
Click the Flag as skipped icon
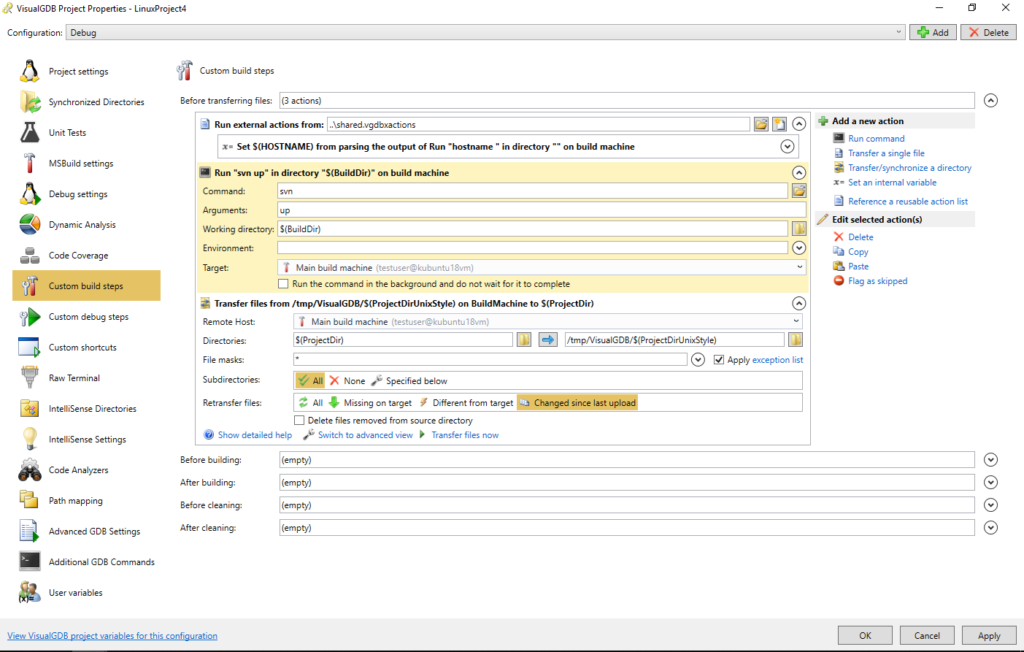(838, 281)
